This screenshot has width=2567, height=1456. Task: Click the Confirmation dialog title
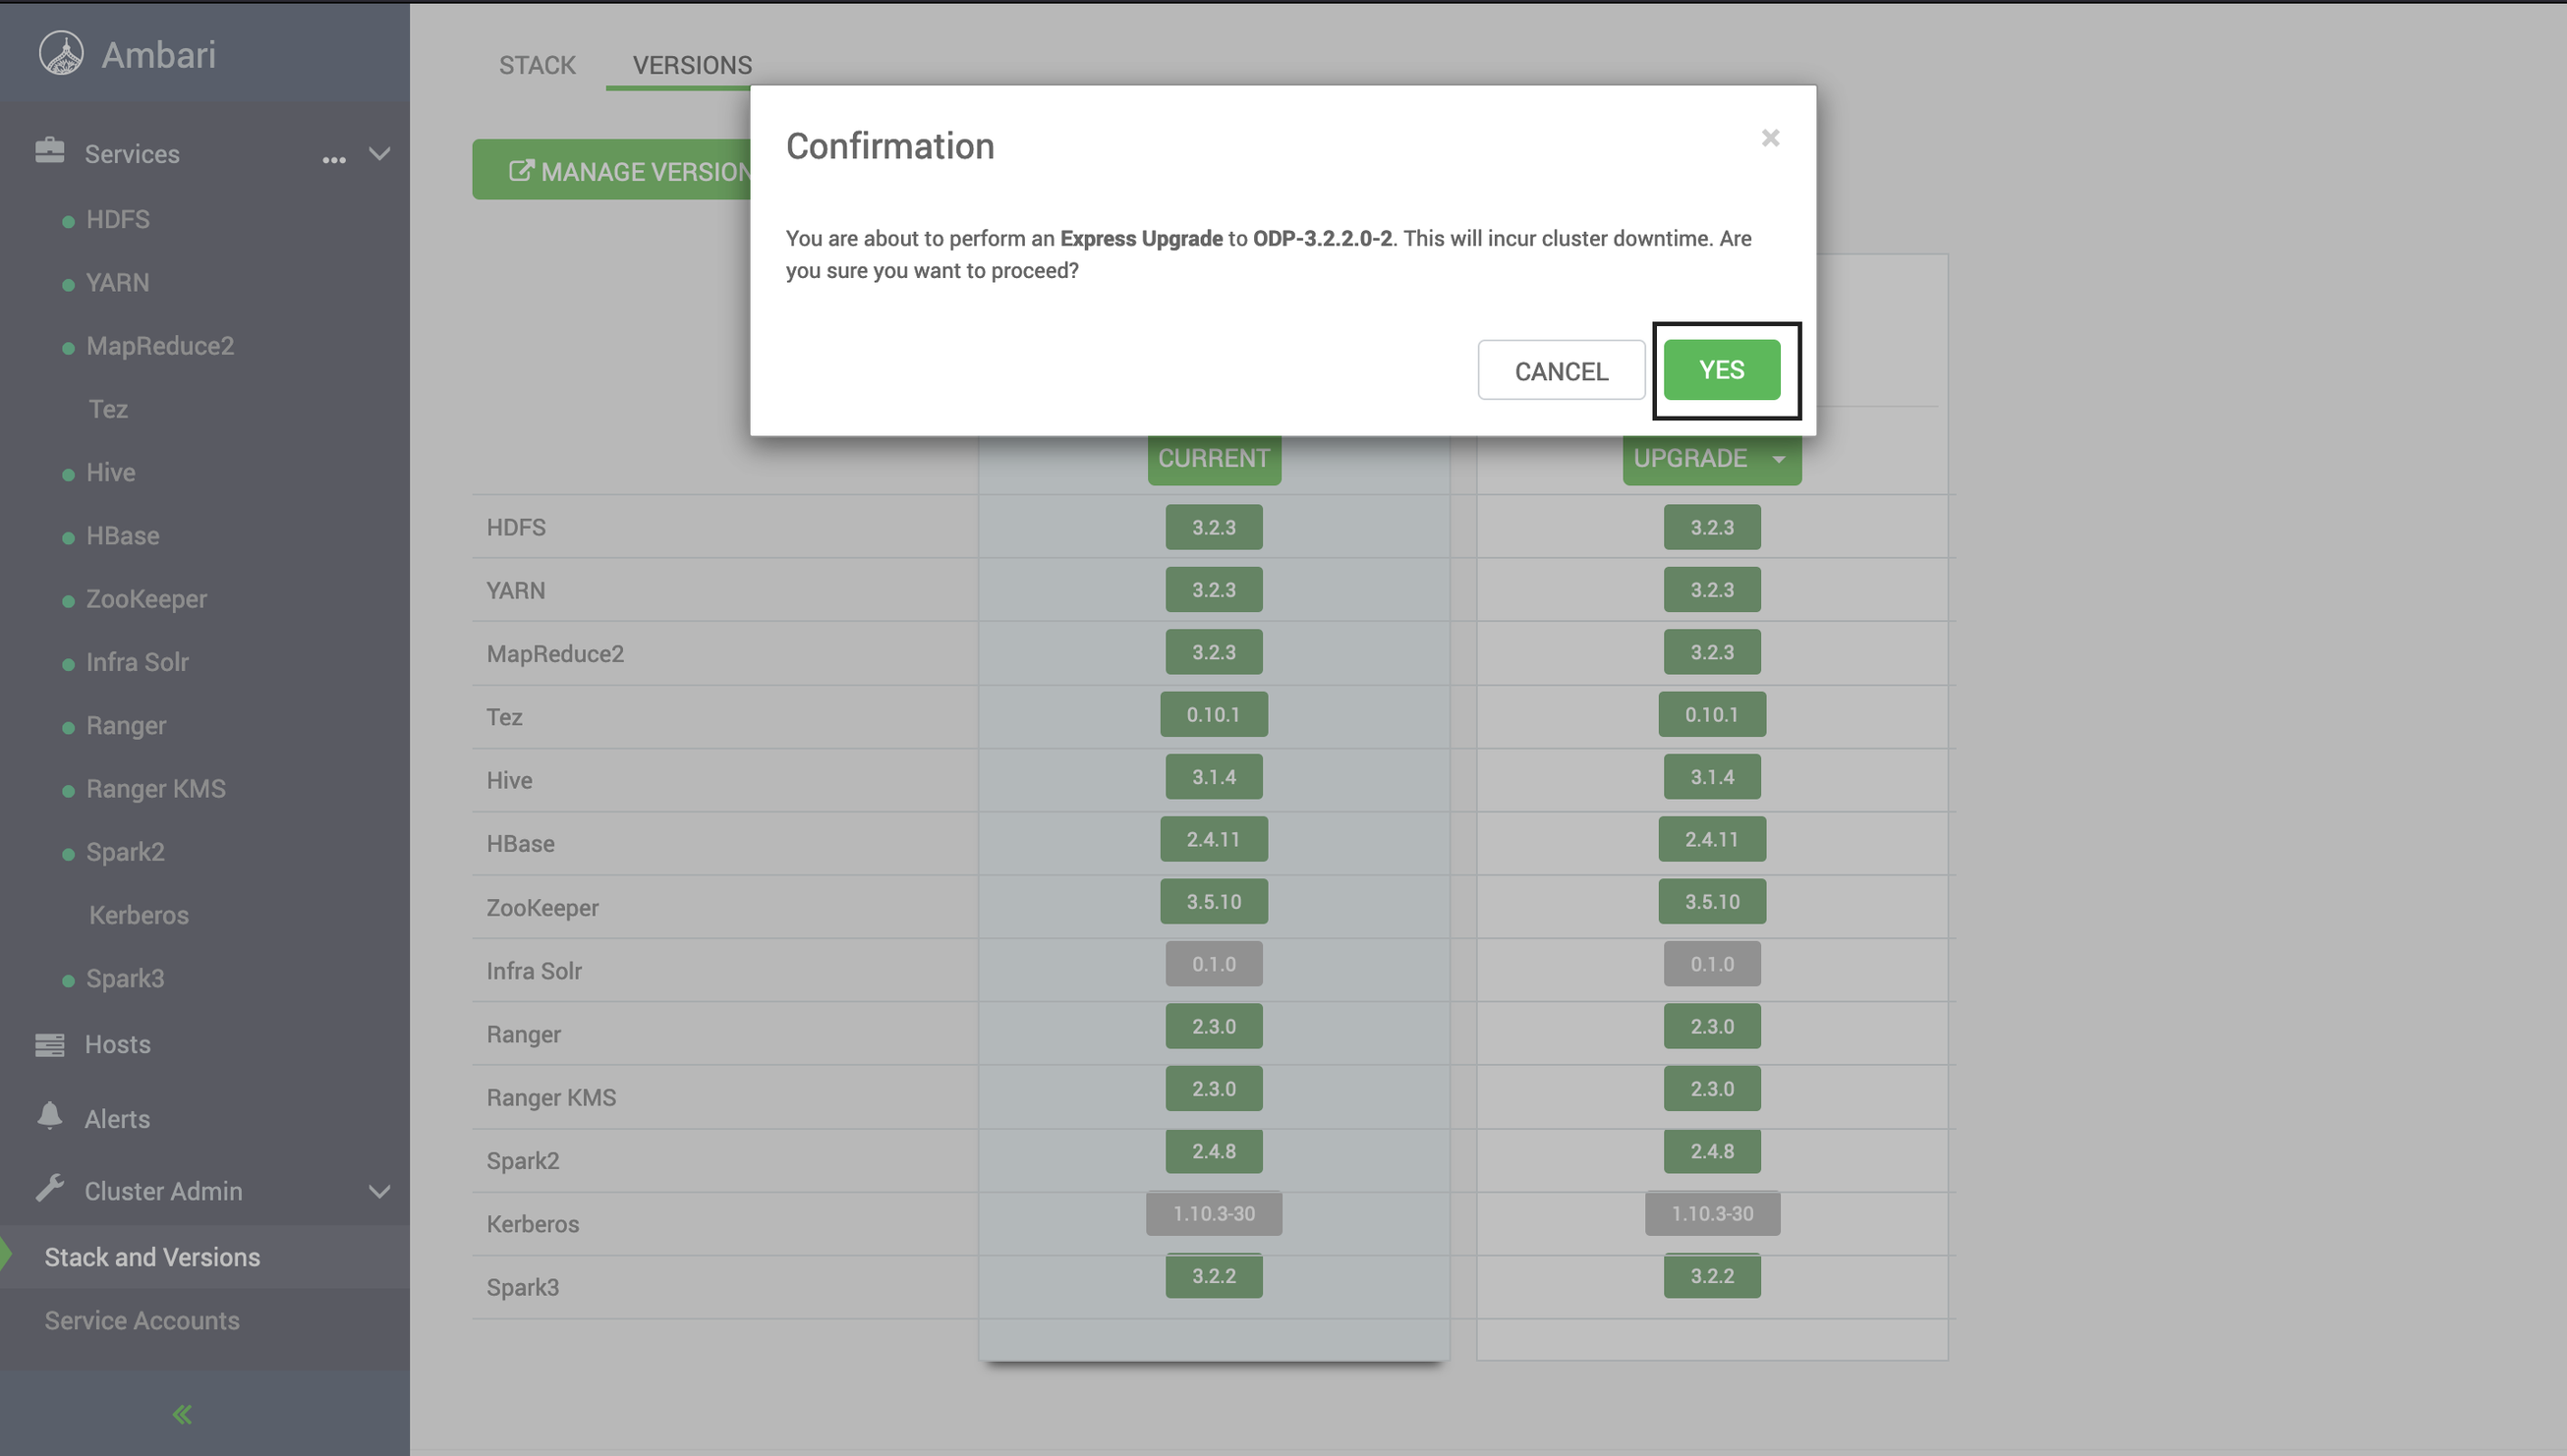coord(890,146)
